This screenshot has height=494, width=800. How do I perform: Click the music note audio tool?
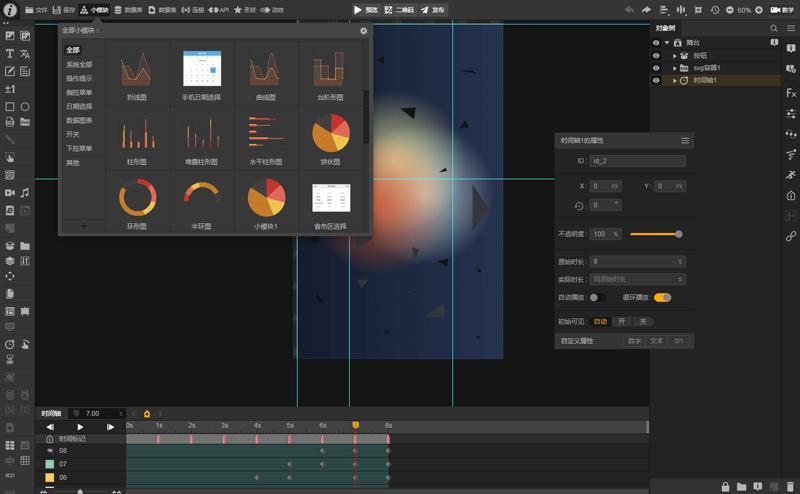pyautogui.click(x=24, y=192)
